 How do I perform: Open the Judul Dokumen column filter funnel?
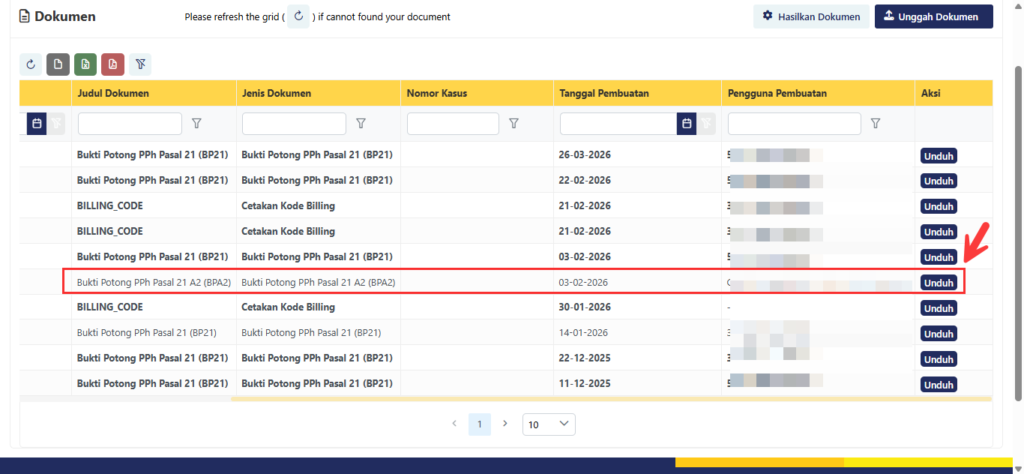197,123
